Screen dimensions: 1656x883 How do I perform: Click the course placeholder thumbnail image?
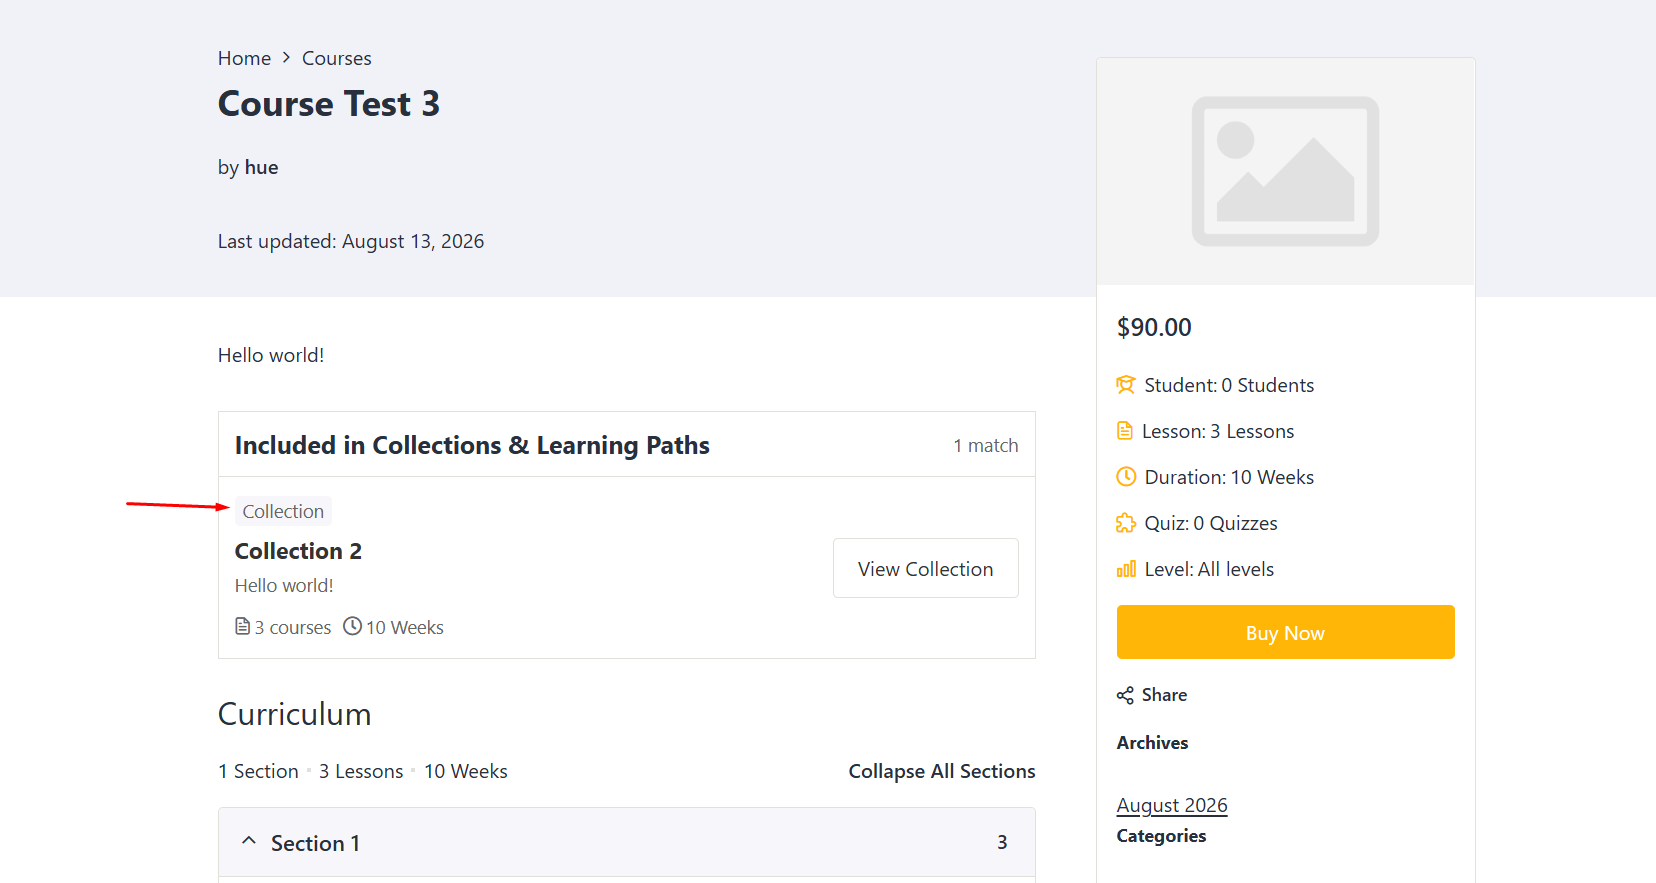(x=1285, y=171)
